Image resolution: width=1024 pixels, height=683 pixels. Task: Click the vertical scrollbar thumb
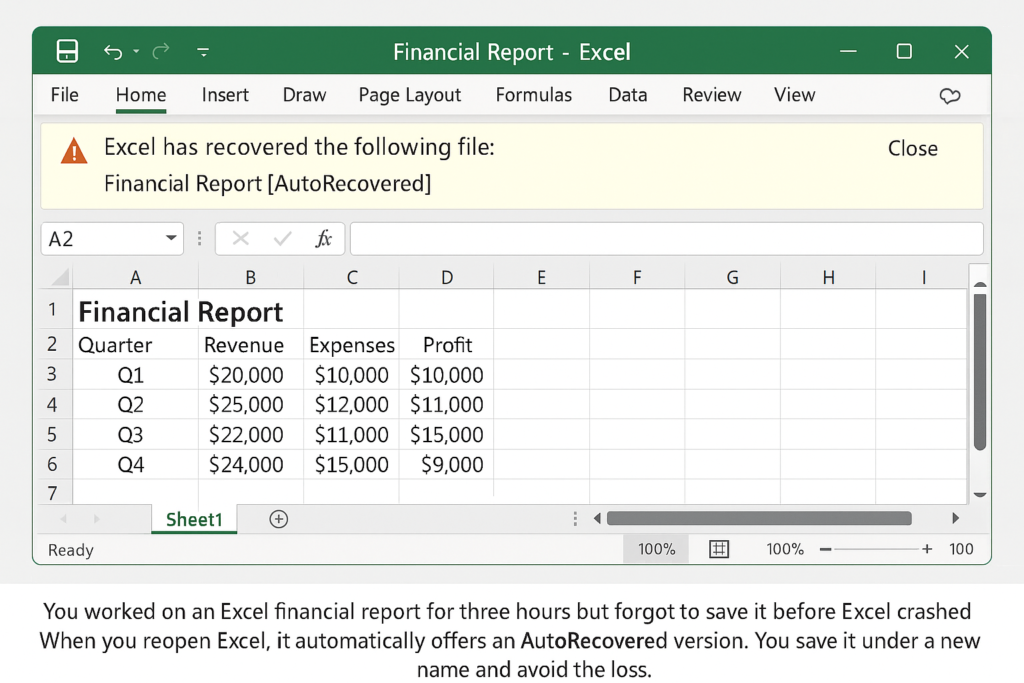980,372
